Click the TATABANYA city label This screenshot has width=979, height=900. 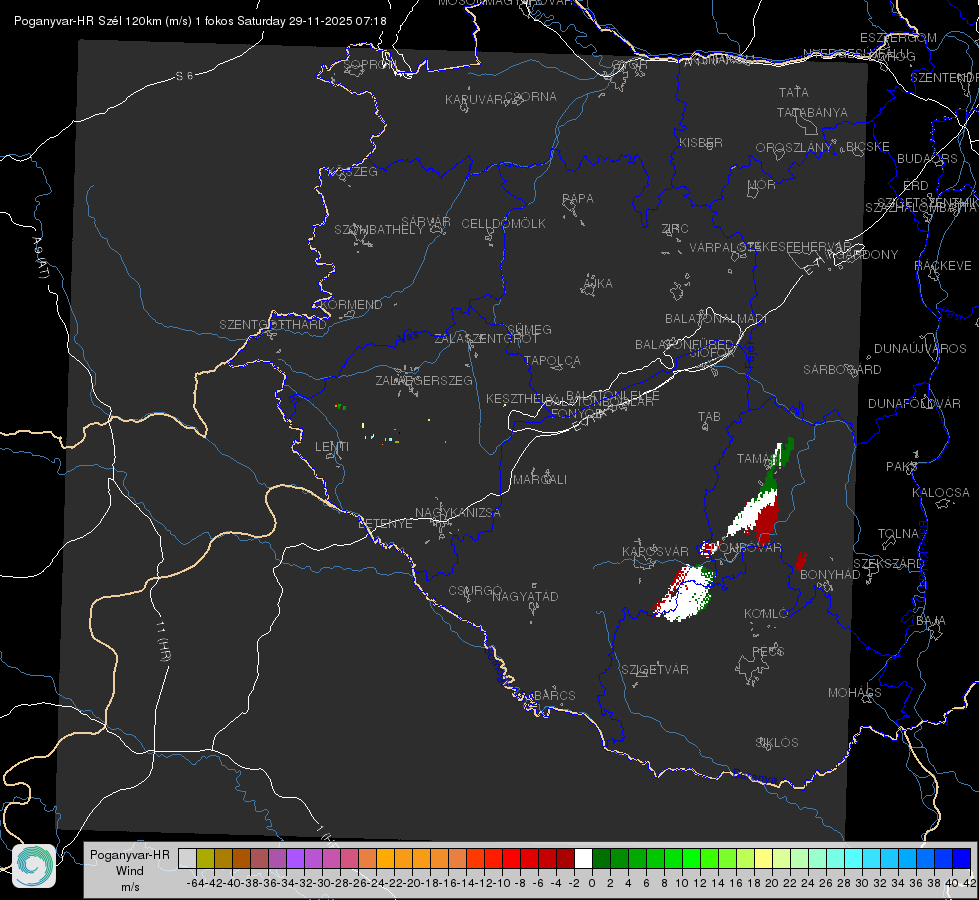812,112
